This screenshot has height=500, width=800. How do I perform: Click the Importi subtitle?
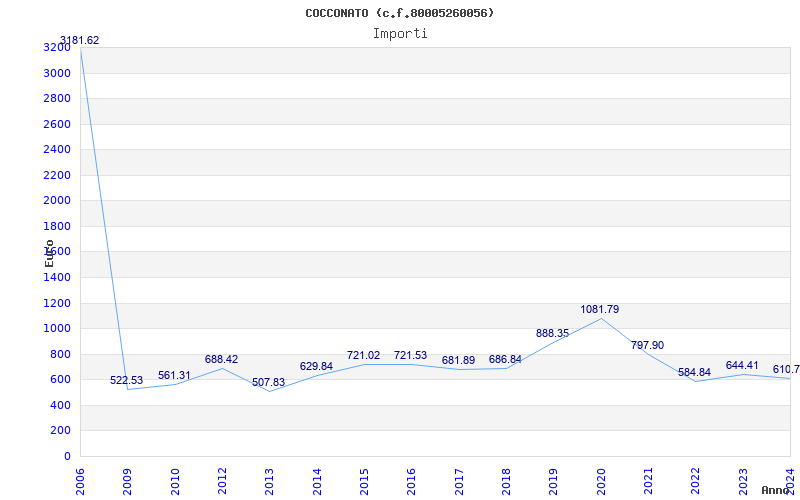click(x=400, y=34)
